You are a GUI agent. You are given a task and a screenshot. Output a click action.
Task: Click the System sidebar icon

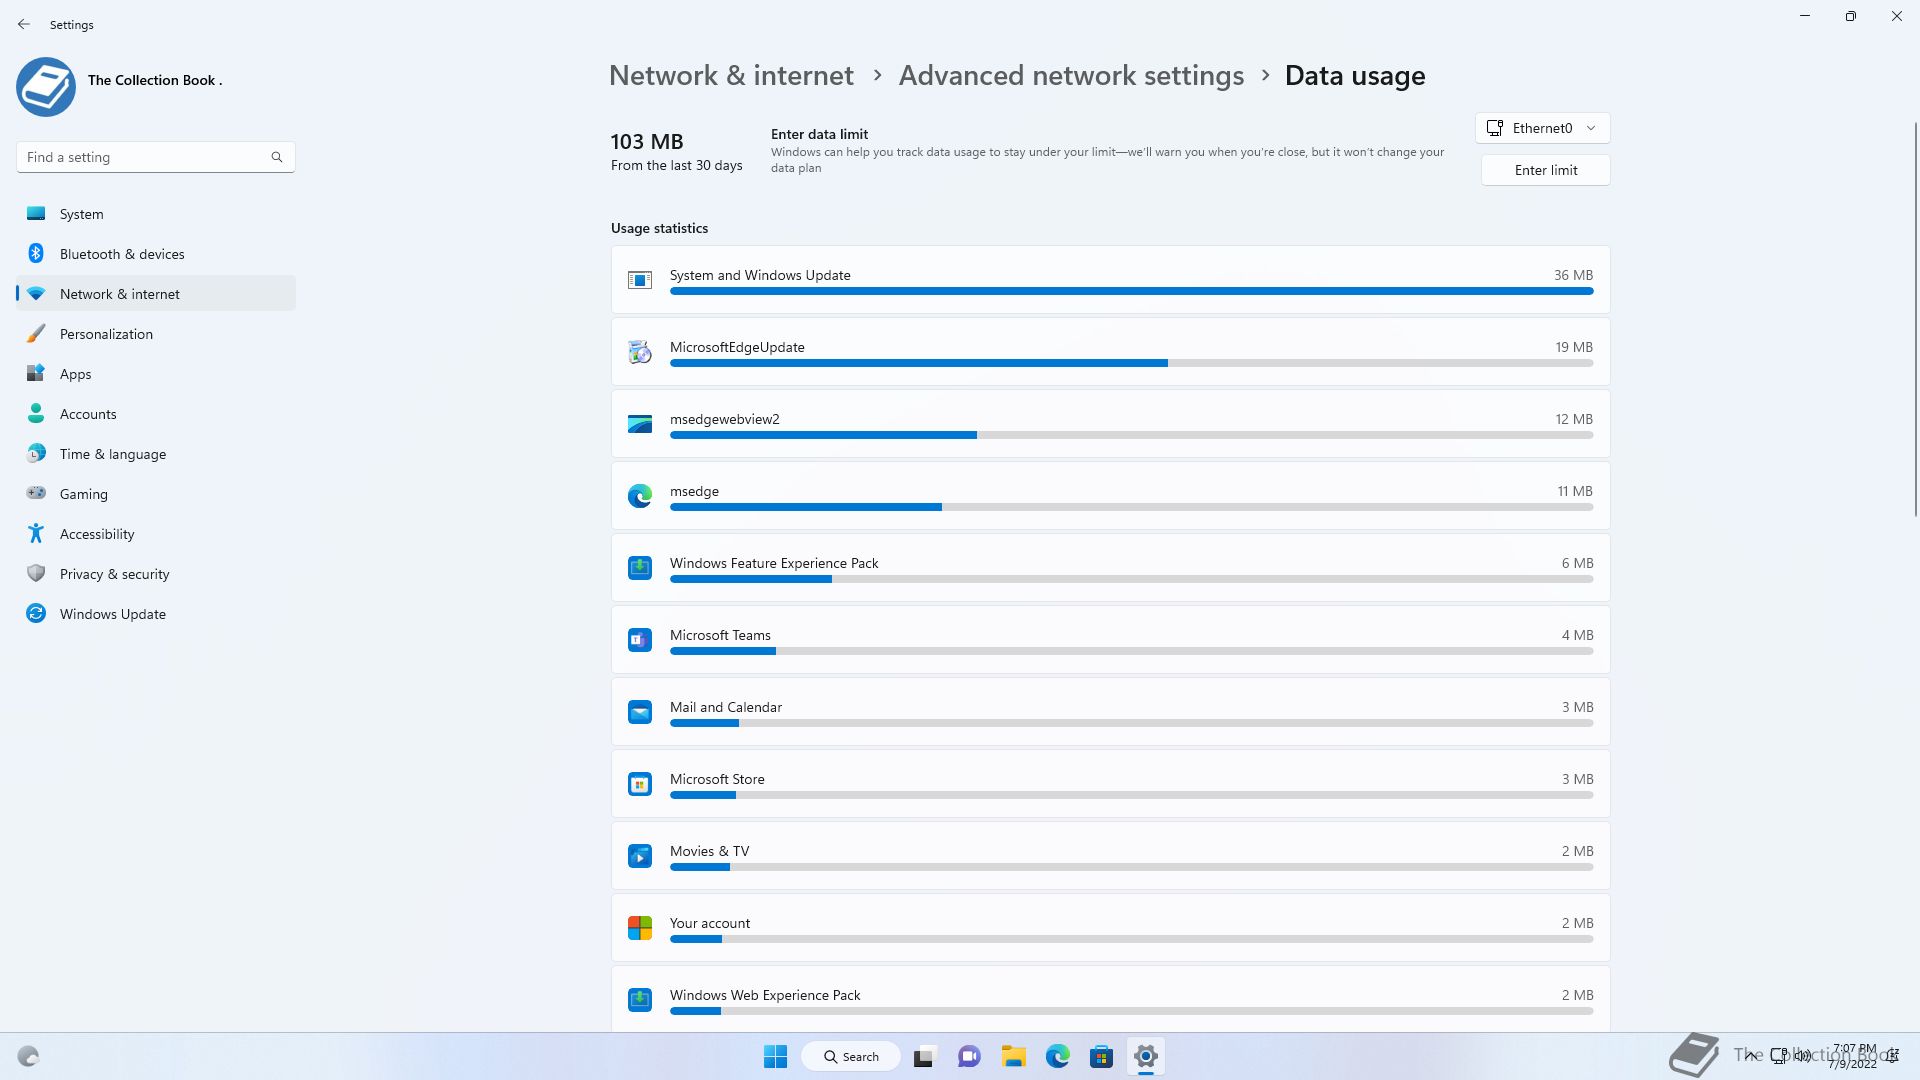click(x=36, y=214)
